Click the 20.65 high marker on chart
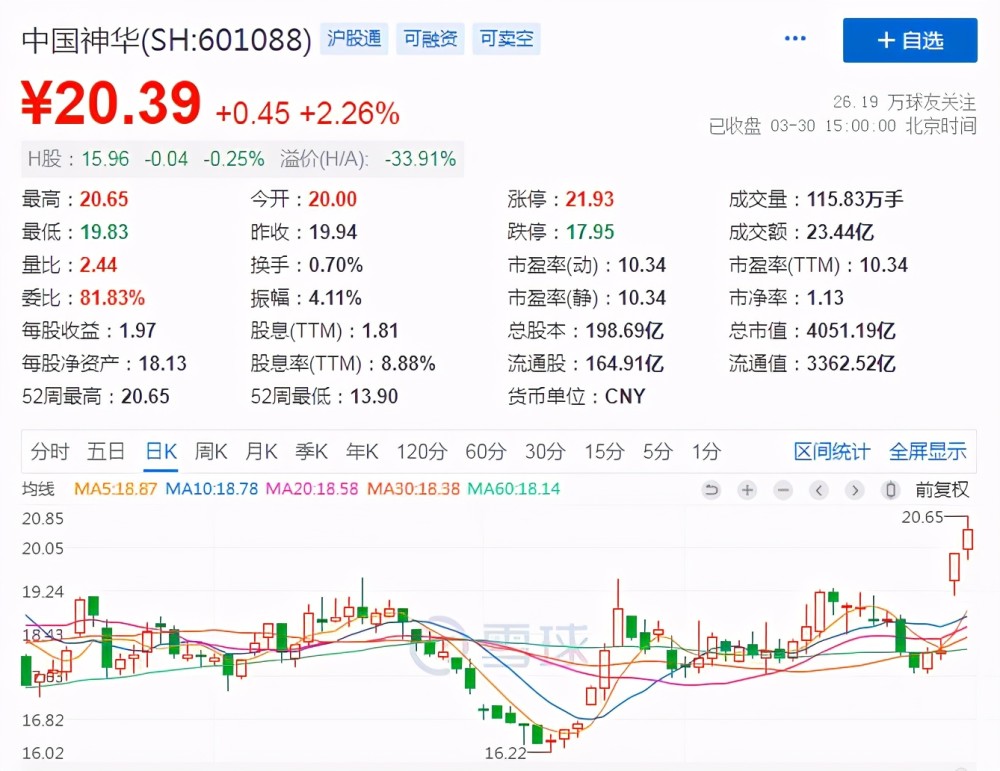1000x771 pixels. pyautogui.click(x=922, y=517)
